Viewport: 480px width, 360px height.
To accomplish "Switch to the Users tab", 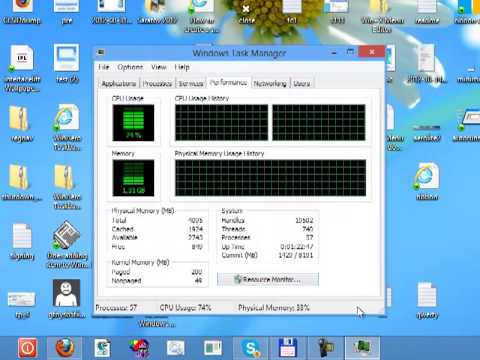I will pyautogui.click(x=302, y=83).
